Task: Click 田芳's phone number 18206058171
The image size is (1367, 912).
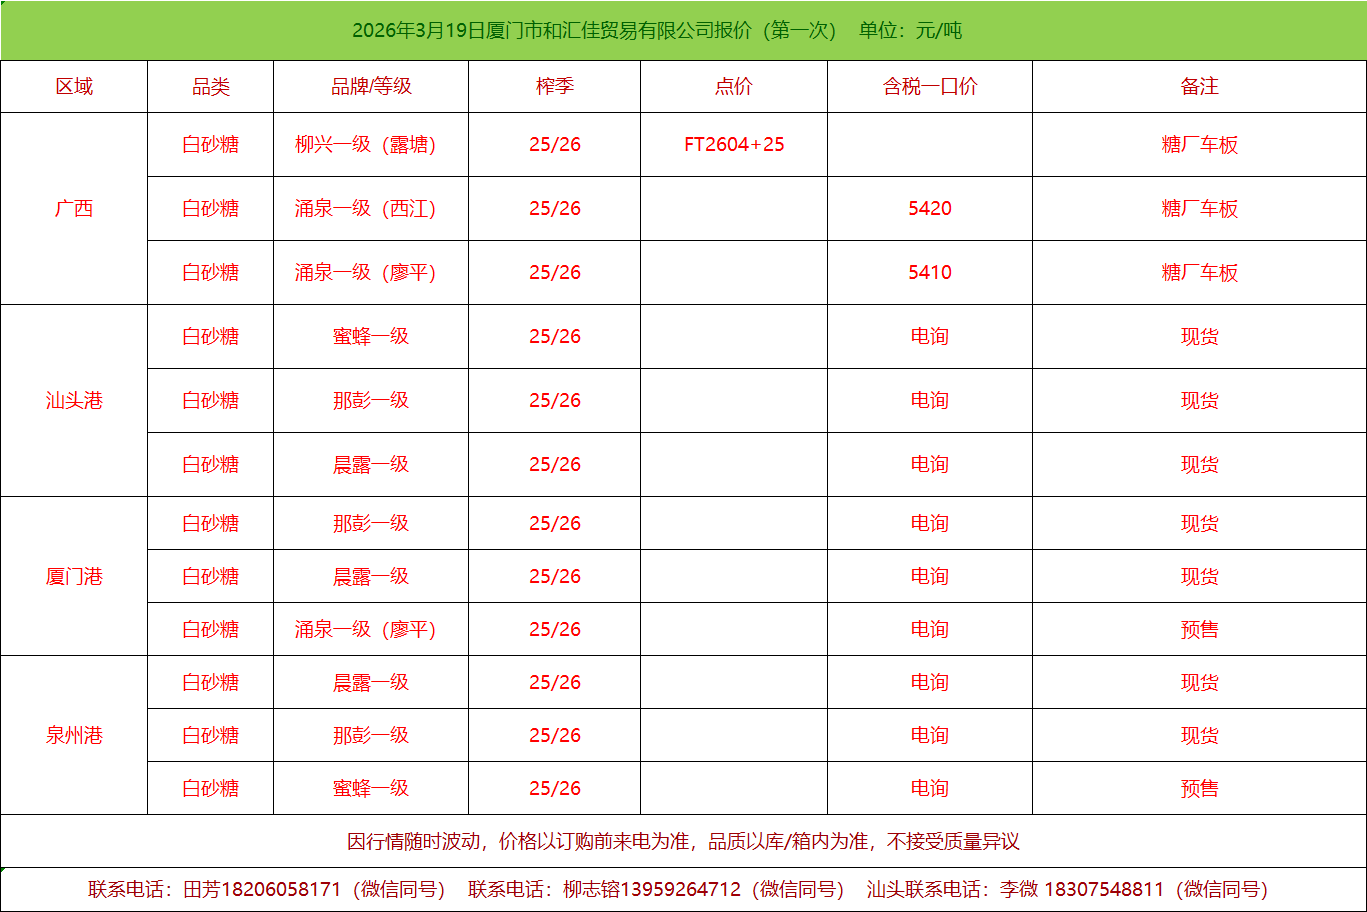Action: (281, 890)
